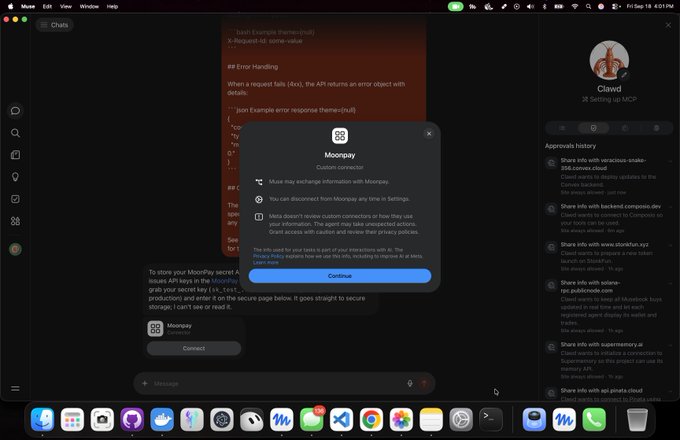The height and width of the screenshot is (440, 680).
Task: Open the connectors grid icon in sidebar
Action: [15, 221]
